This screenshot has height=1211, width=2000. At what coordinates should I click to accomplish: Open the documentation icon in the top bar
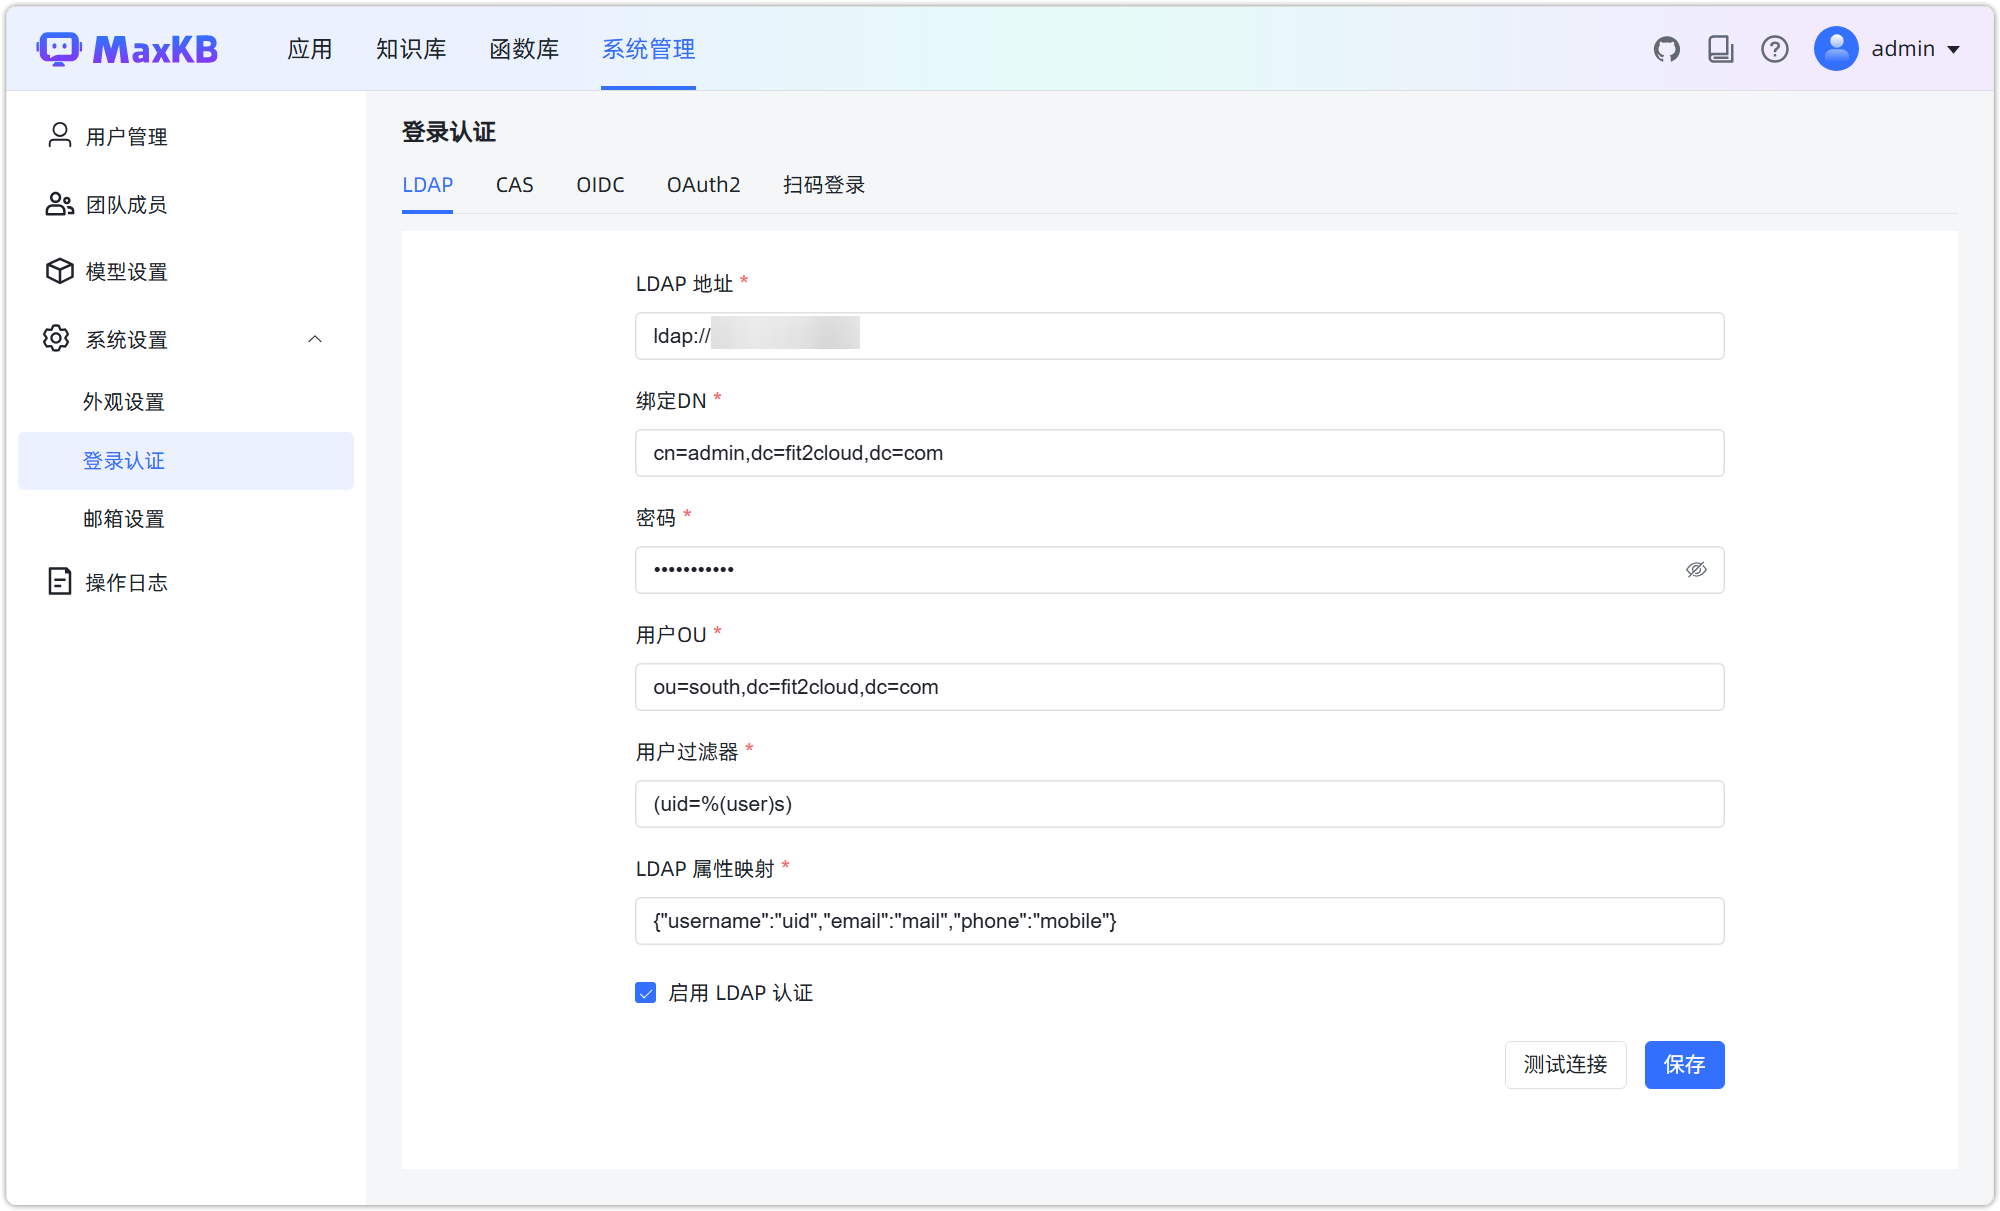pyautogui.click(x=1721, y=48)
